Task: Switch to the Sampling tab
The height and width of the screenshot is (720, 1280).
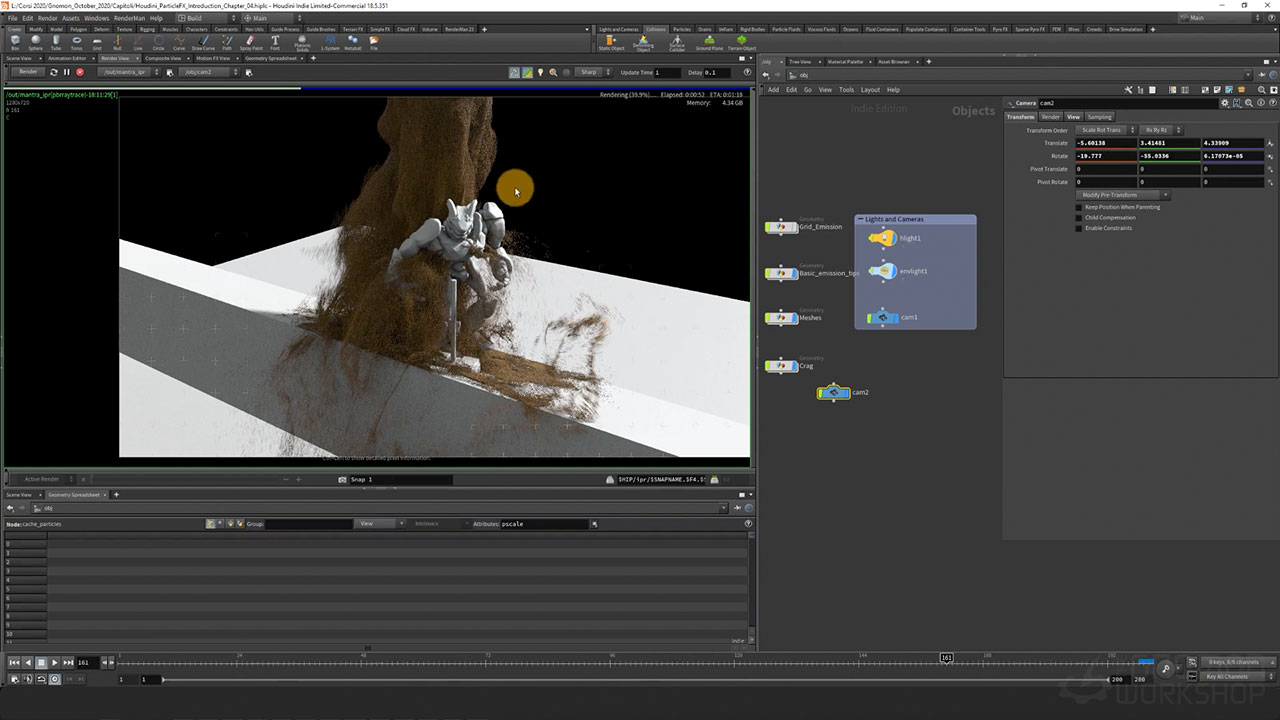Action: coord(1099,117)
